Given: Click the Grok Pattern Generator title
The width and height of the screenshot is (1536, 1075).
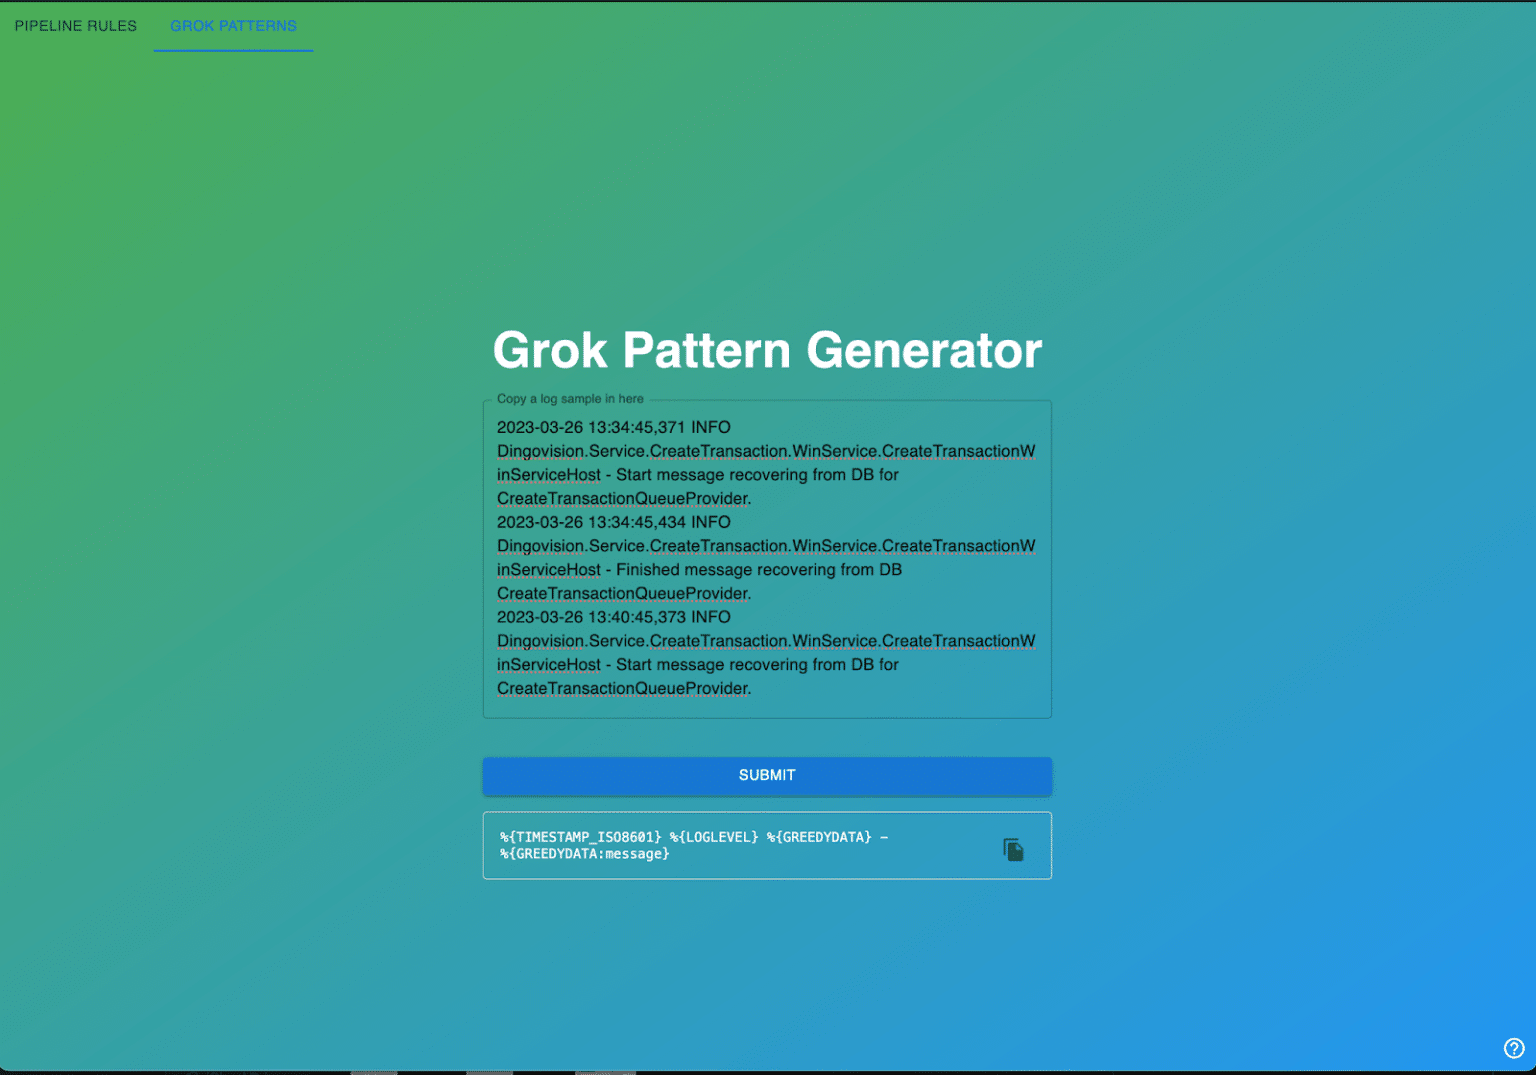Looking at the screenshot, I should [766, 350].
